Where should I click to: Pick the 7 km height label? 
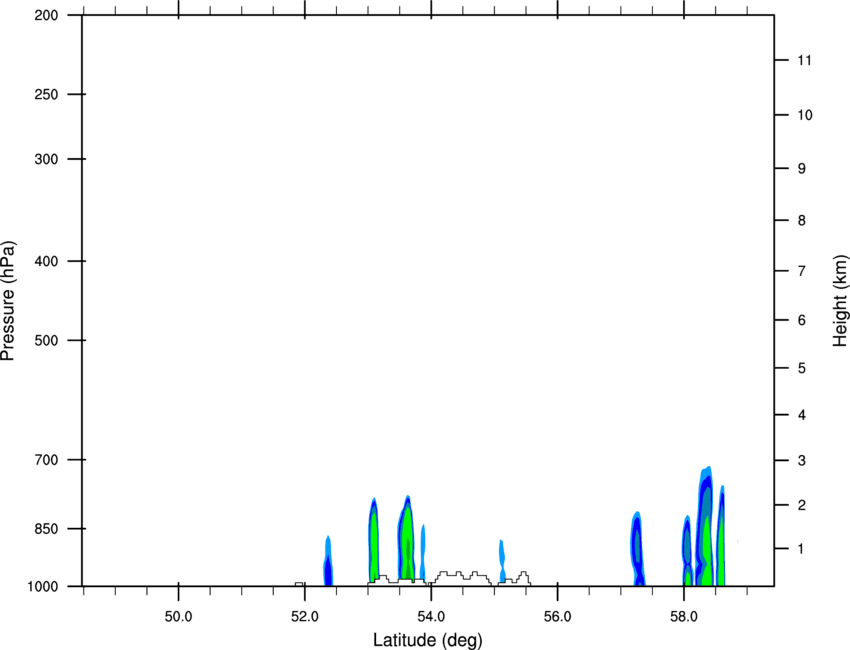tap(802, 271)
